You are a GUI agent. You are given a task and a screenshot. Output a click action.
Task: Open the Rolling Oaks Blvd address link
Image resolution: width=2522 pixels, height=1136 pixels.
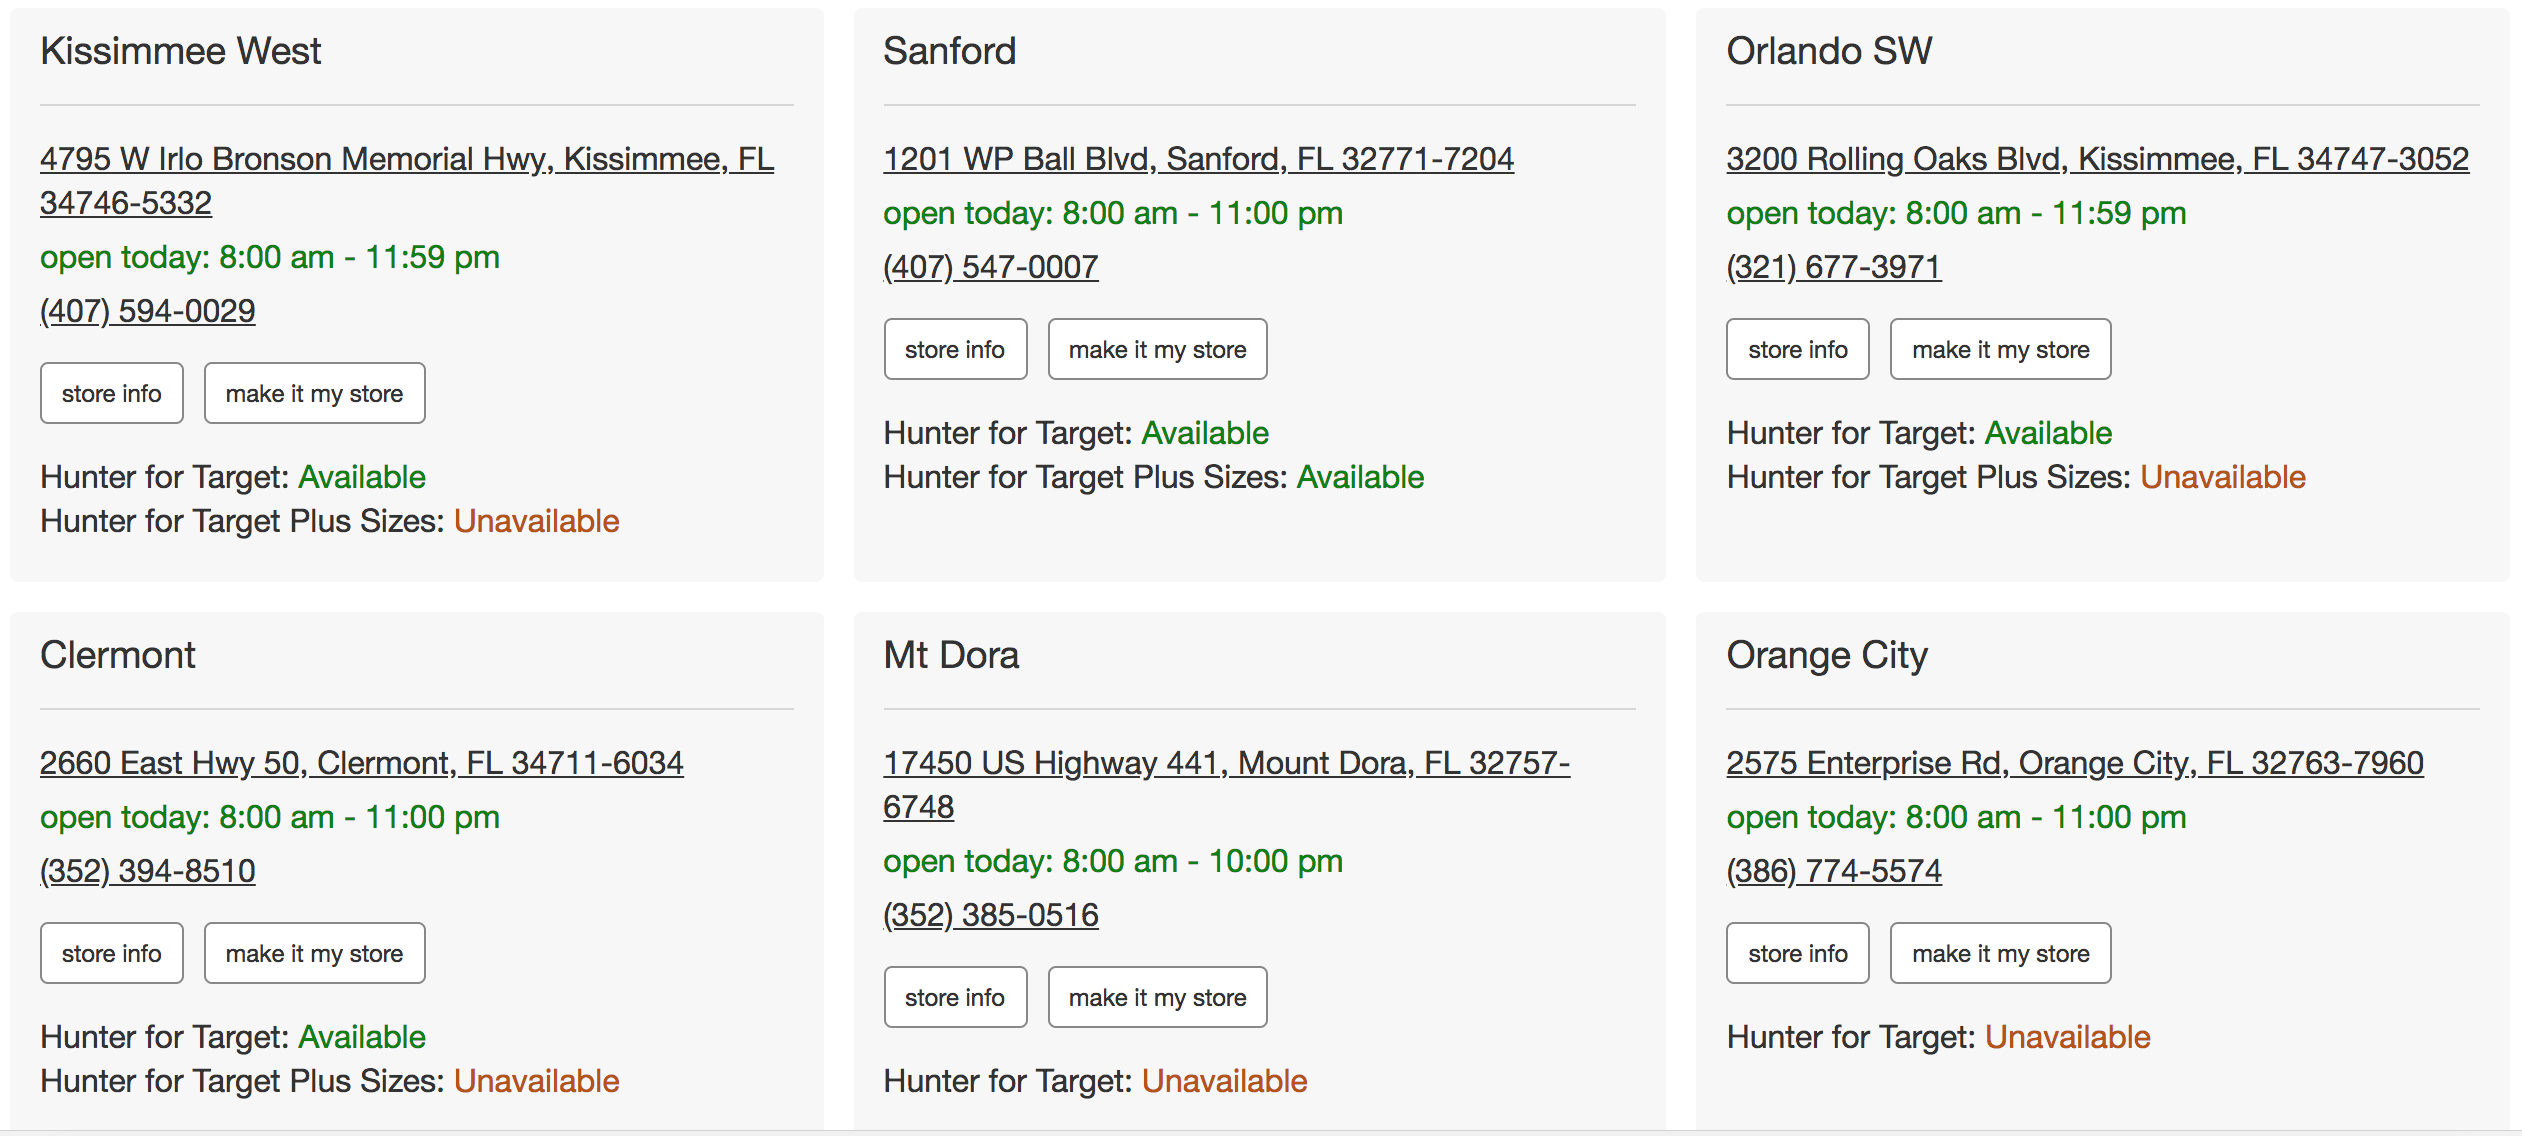(x=2098, y=159)
